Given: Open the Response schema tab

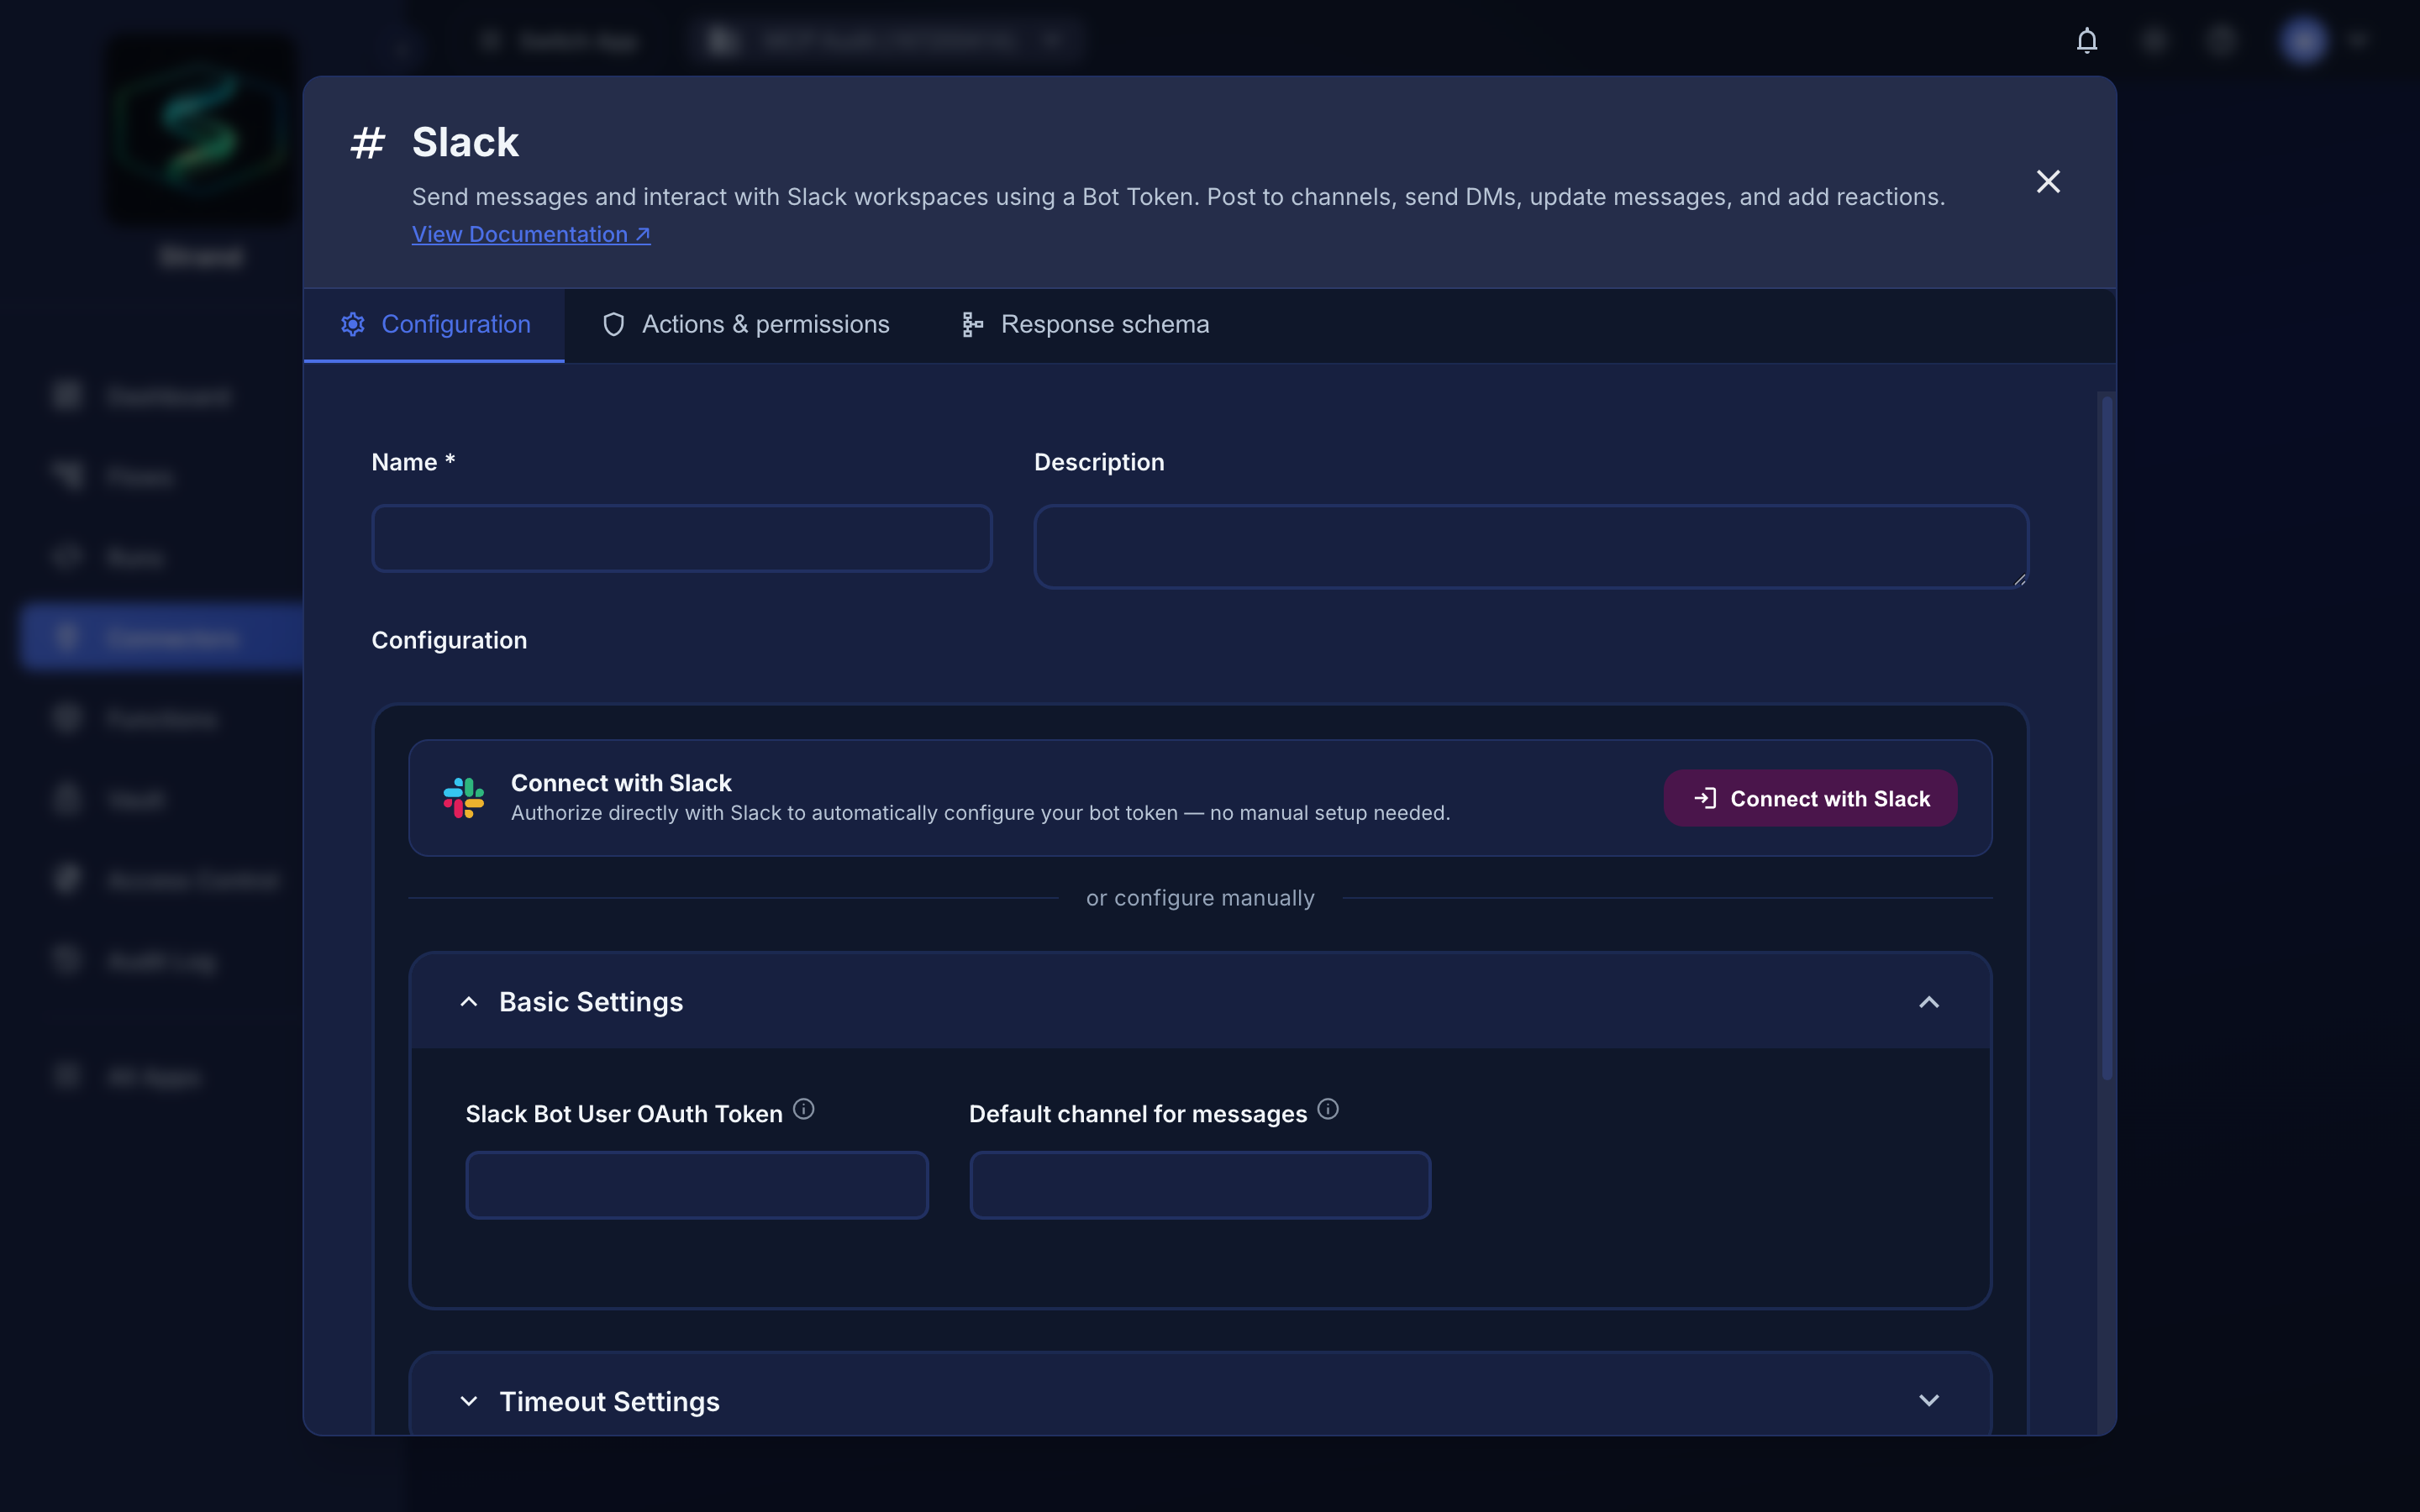Looking at the screenshot, I should [x=1085, y=324].
